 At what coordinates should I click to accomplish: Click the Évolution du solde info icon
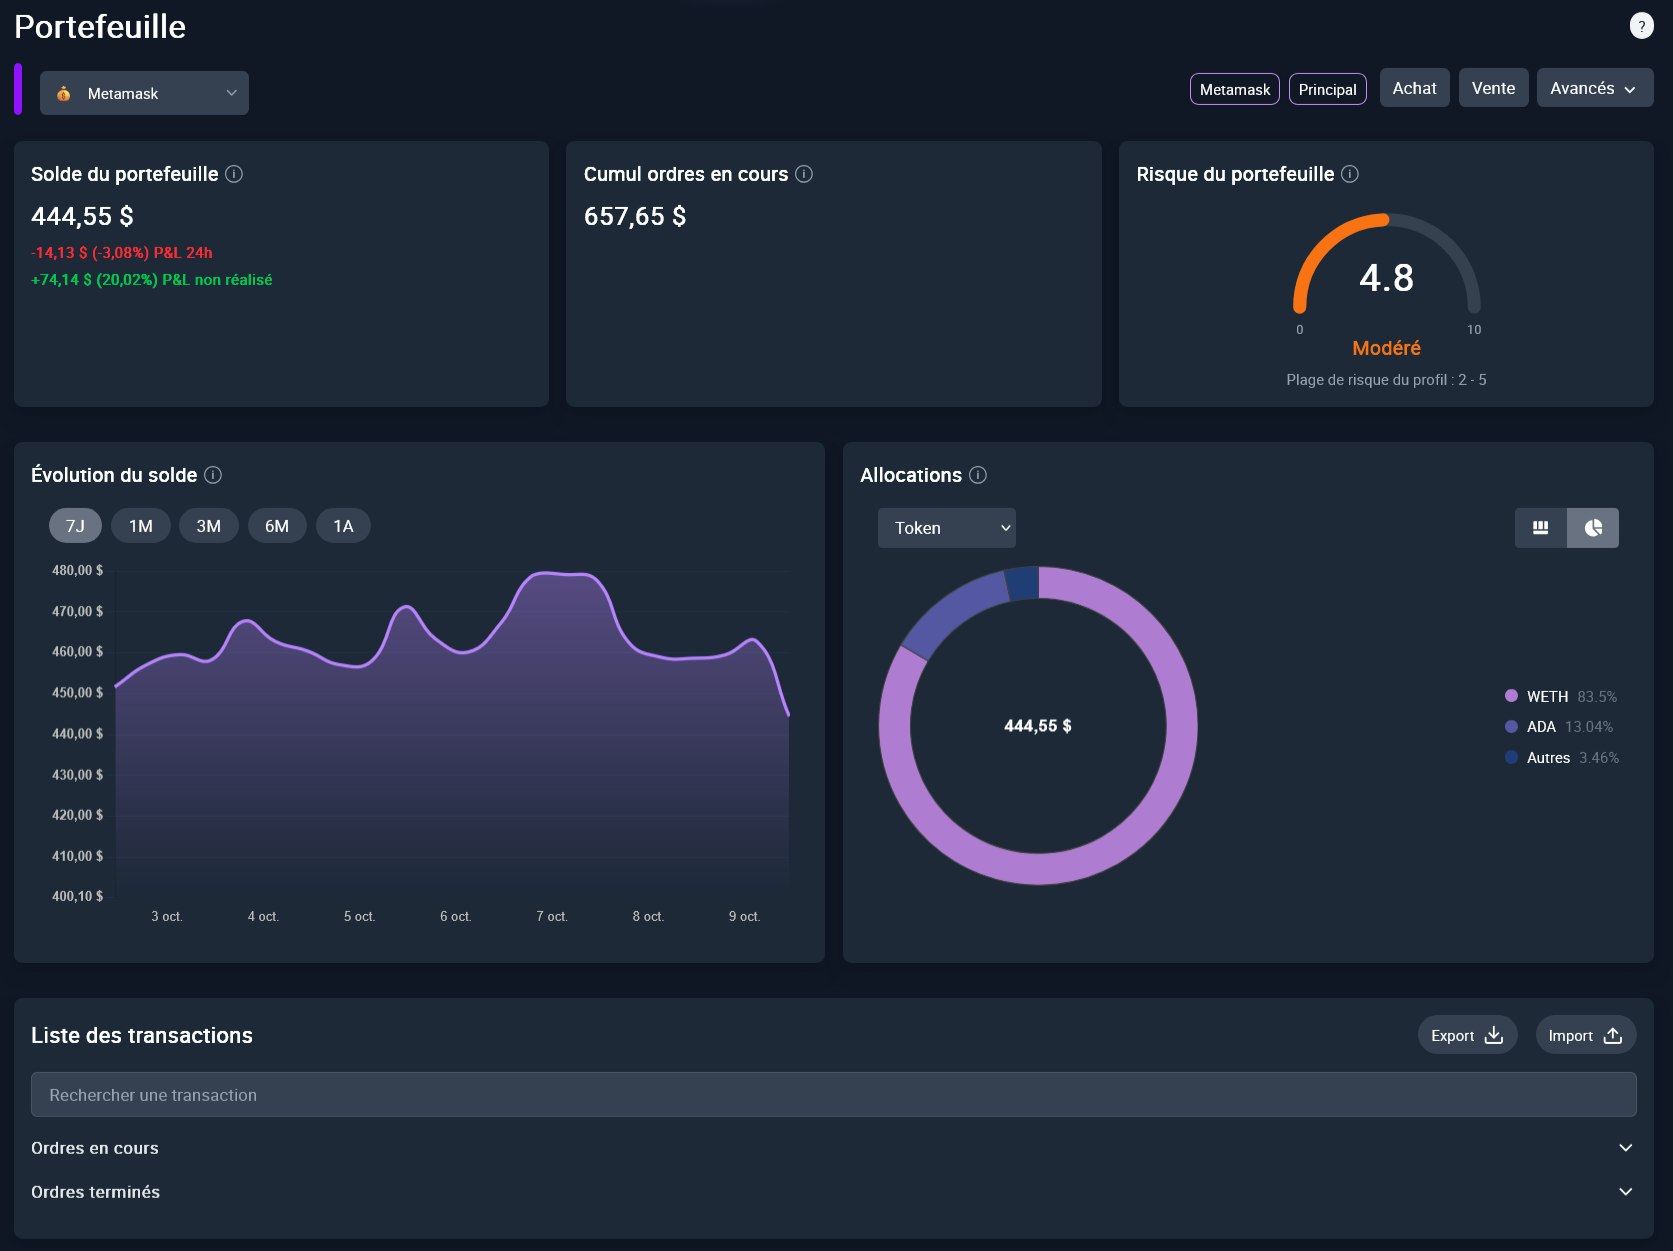pyautogui.click(x=212, y=475)
